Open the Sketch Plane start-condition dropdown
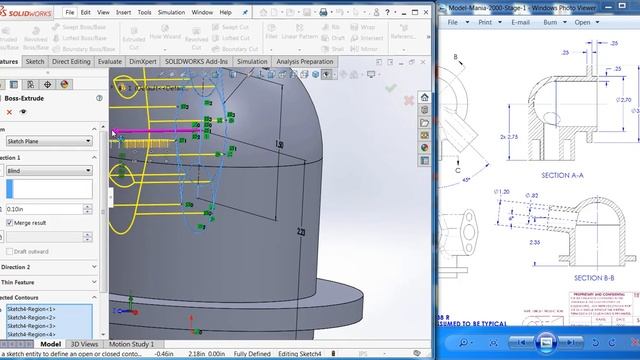 (x=49, y=141)
